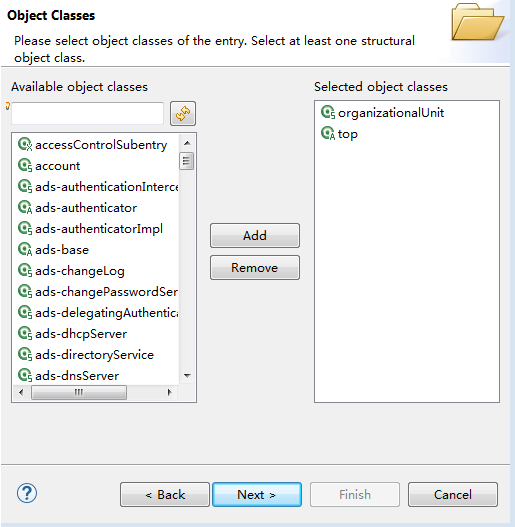The image size is (515, 527).
Task: Select account in available object classes
Action: [57, 166]
